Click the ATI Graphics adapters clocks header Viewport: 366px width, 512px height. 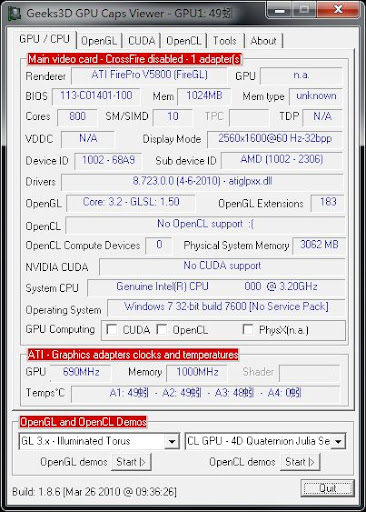[x=133, y=355]
